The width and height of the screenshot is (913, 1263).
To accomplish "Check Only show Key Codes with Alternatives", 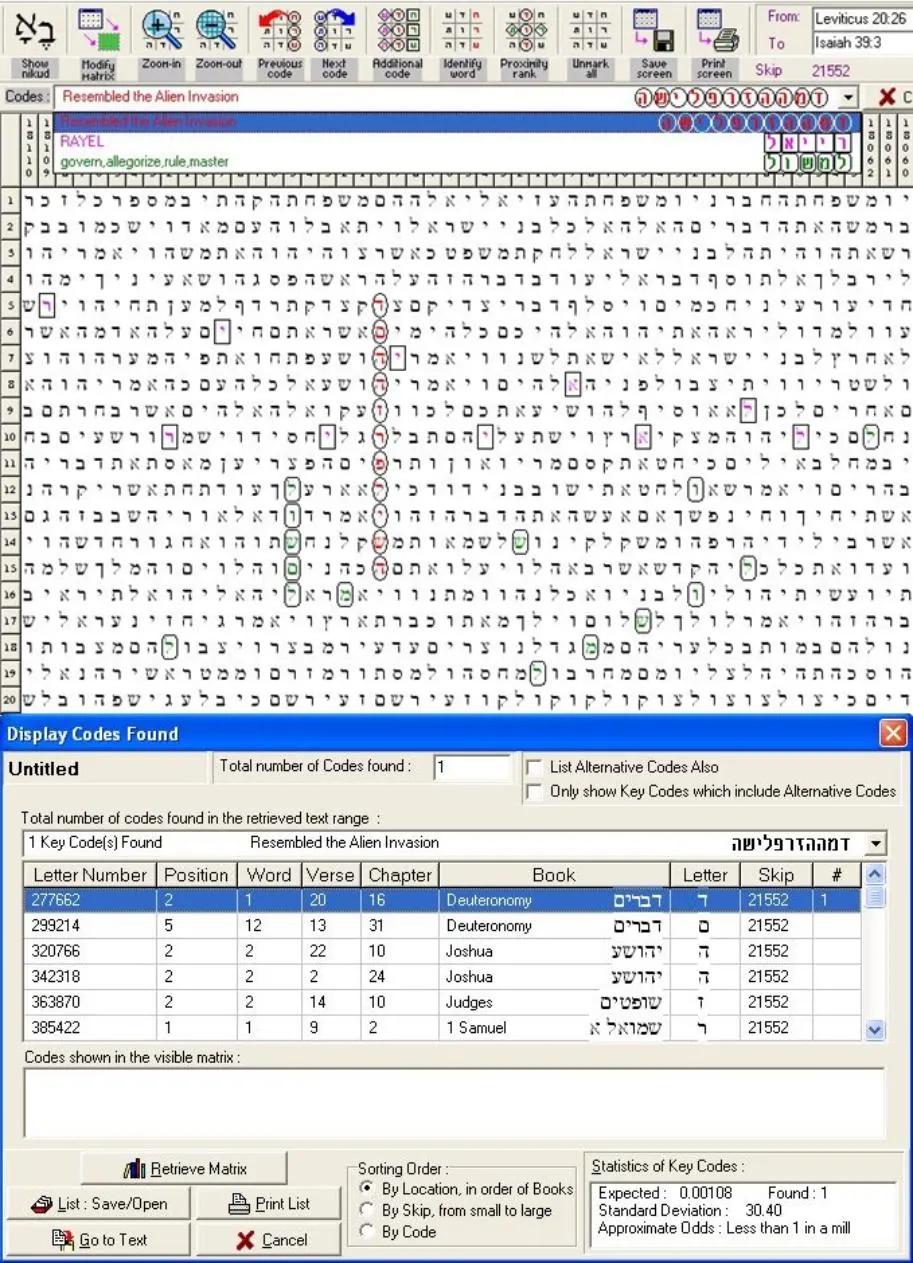I will click(534, 791).
